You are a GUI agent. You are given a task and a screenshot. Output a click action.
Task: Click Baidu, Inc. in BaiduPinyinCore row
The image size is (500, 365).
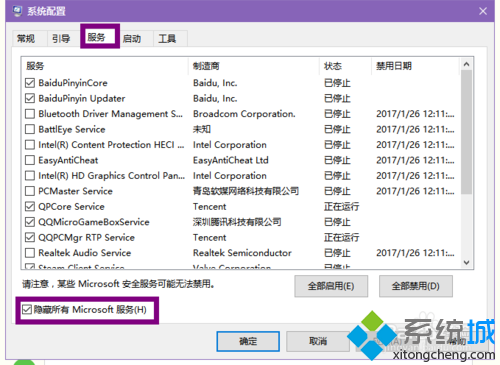[x=215, y=83]
